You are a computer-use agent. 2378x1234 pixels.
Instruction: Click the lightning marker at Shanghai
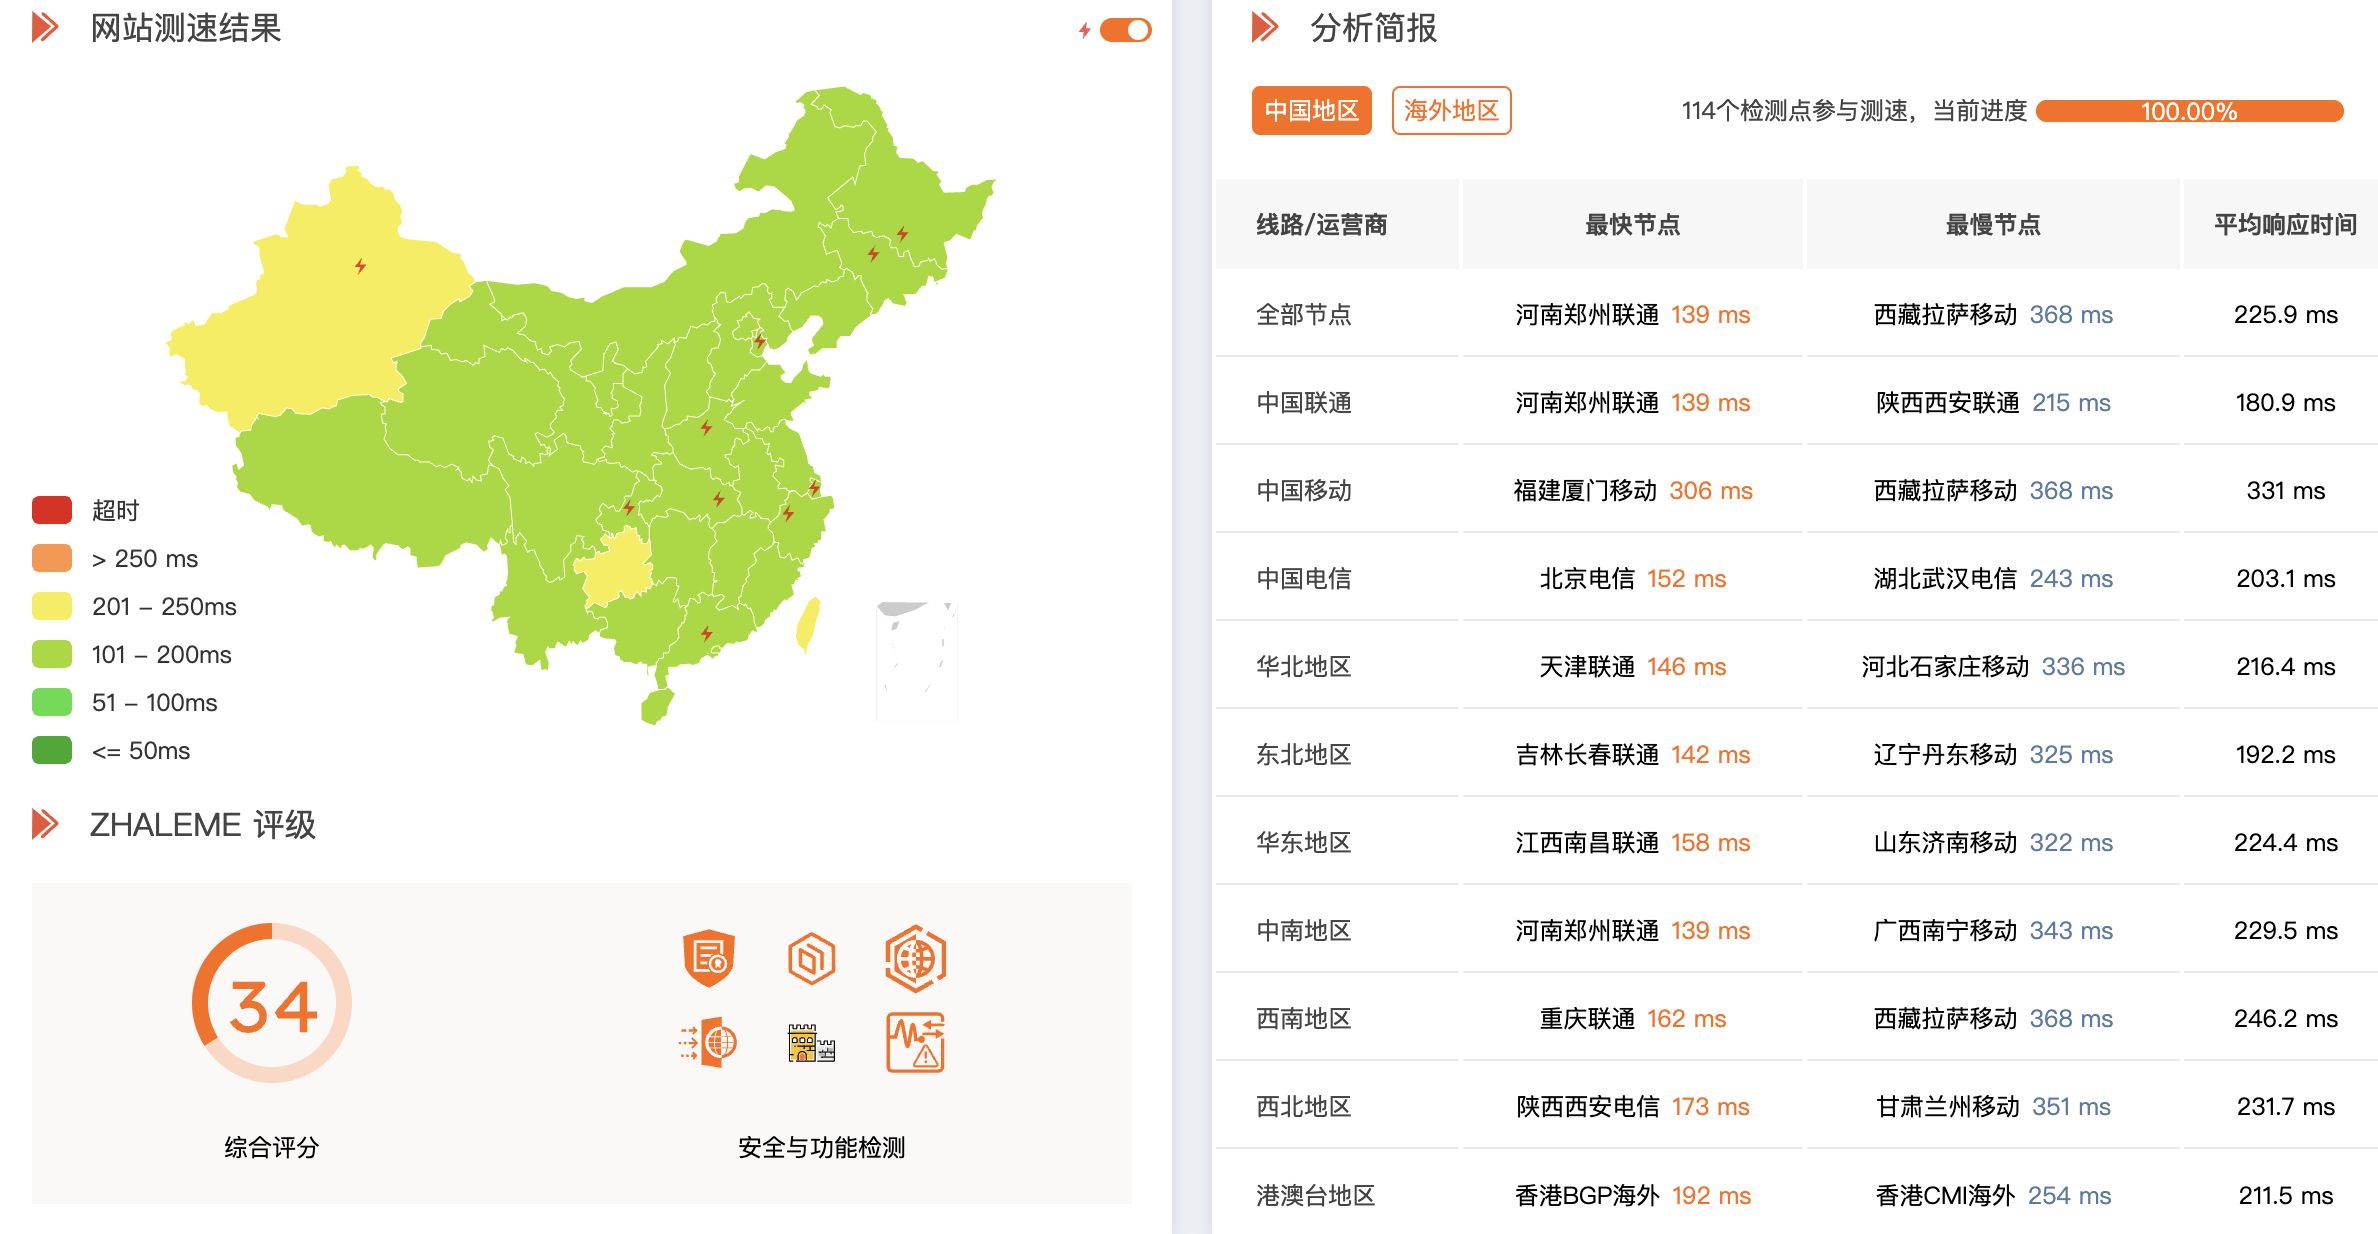tap(814, 488)
